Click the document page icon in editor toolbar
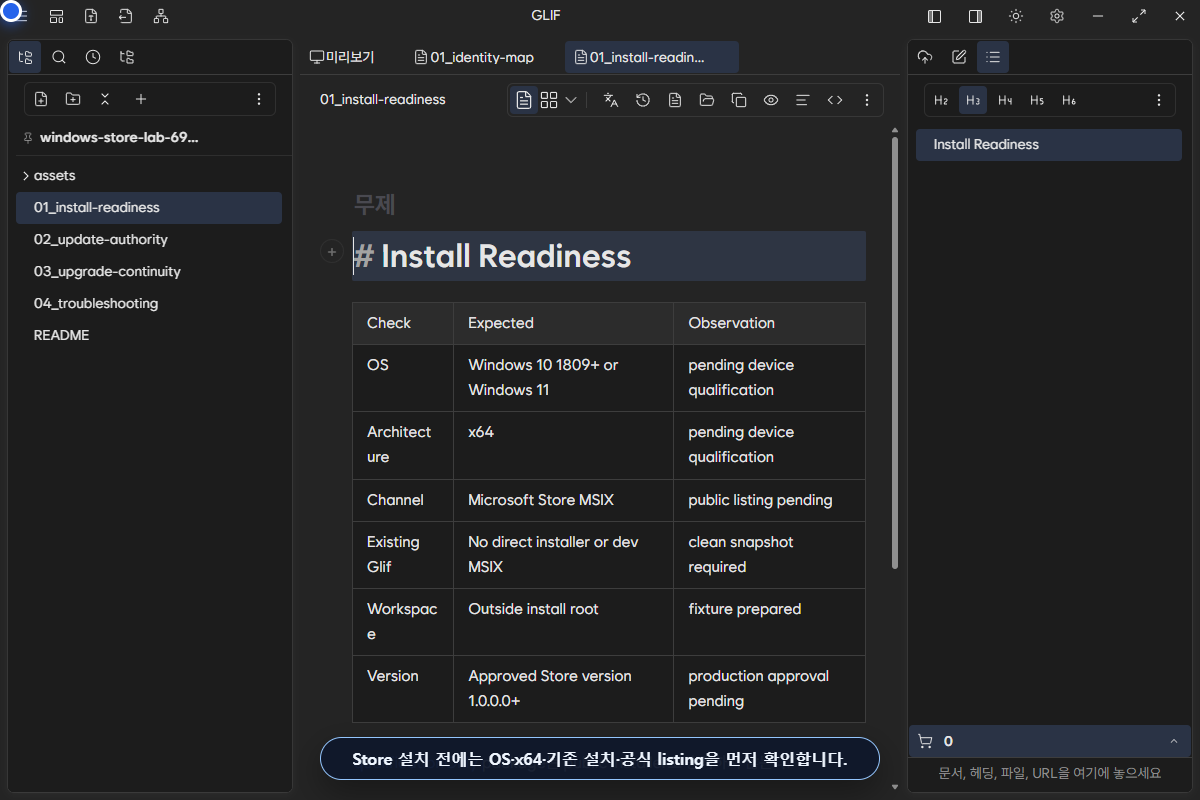The width and height of the screenshot is (1200, 800). 675,100
